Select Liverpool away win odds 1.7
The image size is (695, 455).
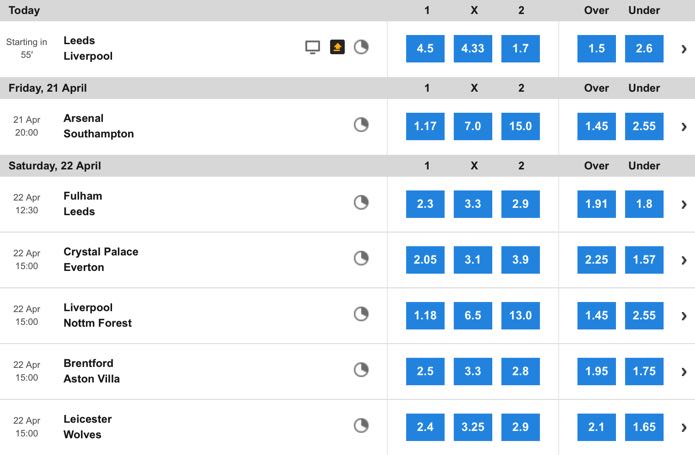pyautogui.click(x=520, y=48)
